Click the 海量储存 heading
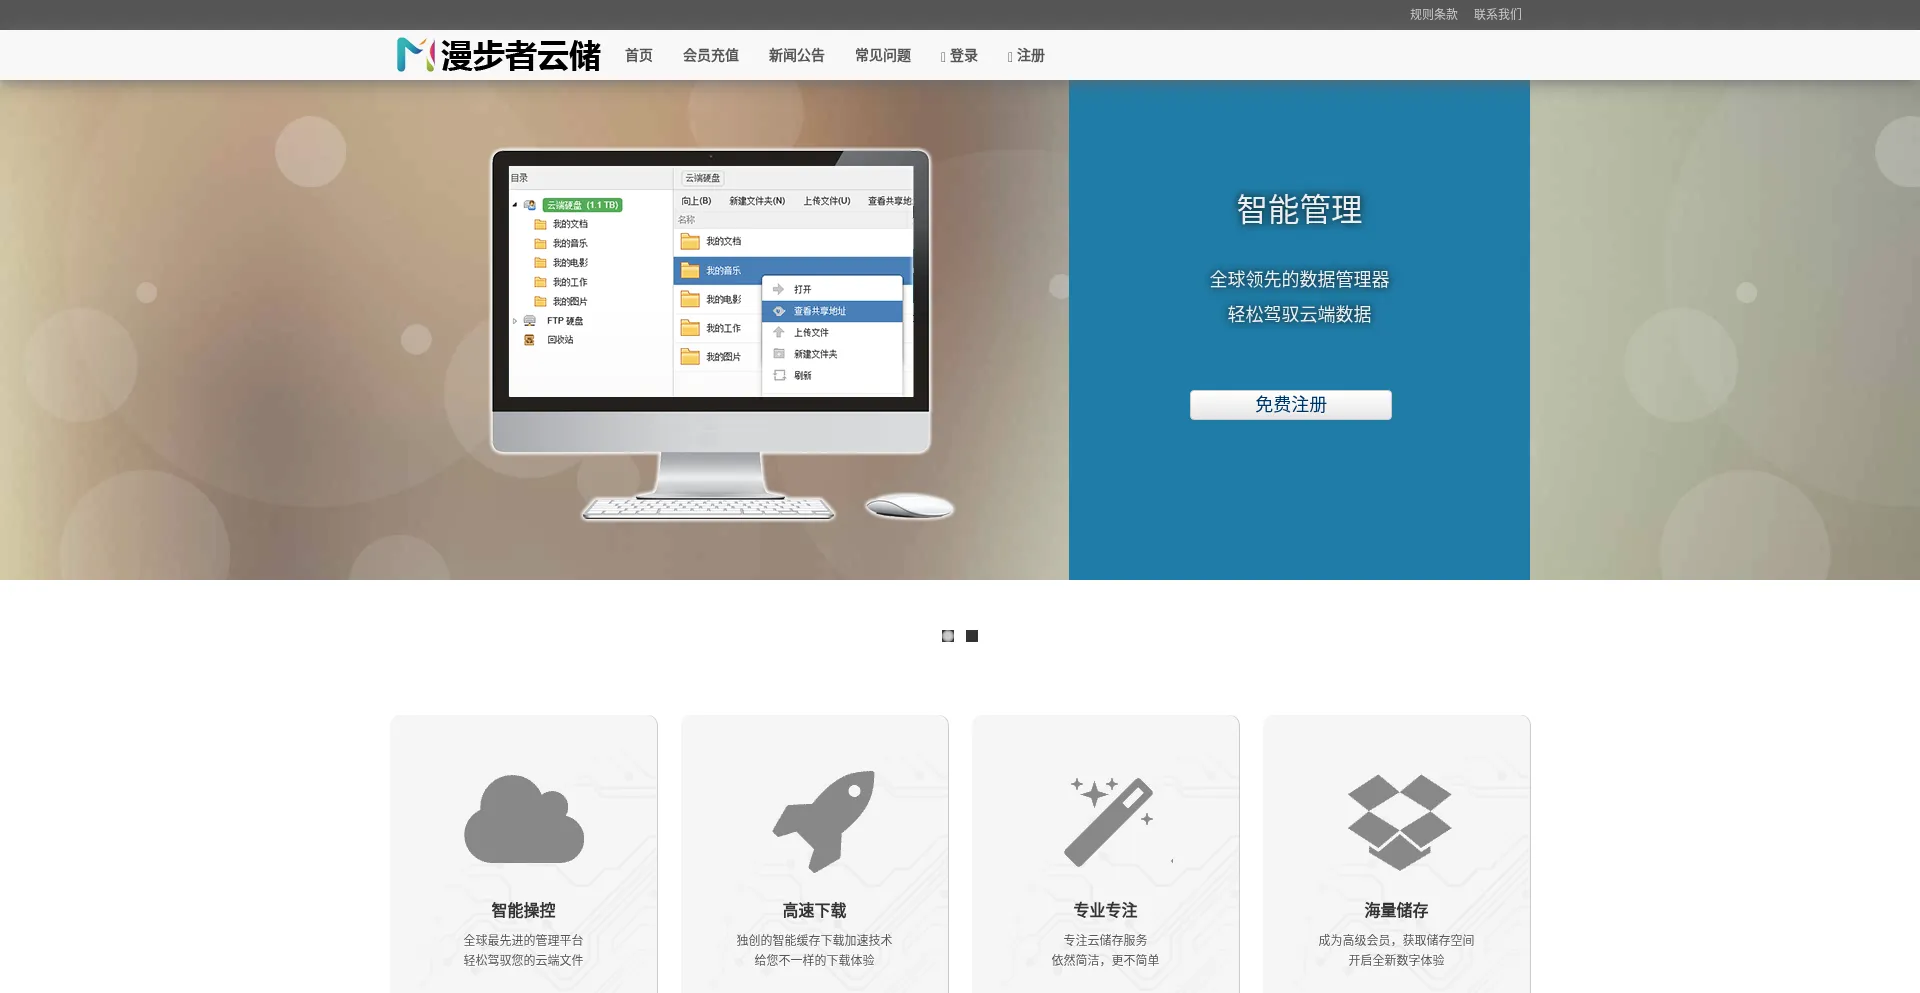Screen dimensions: 1920x993 click(1396, 910)
